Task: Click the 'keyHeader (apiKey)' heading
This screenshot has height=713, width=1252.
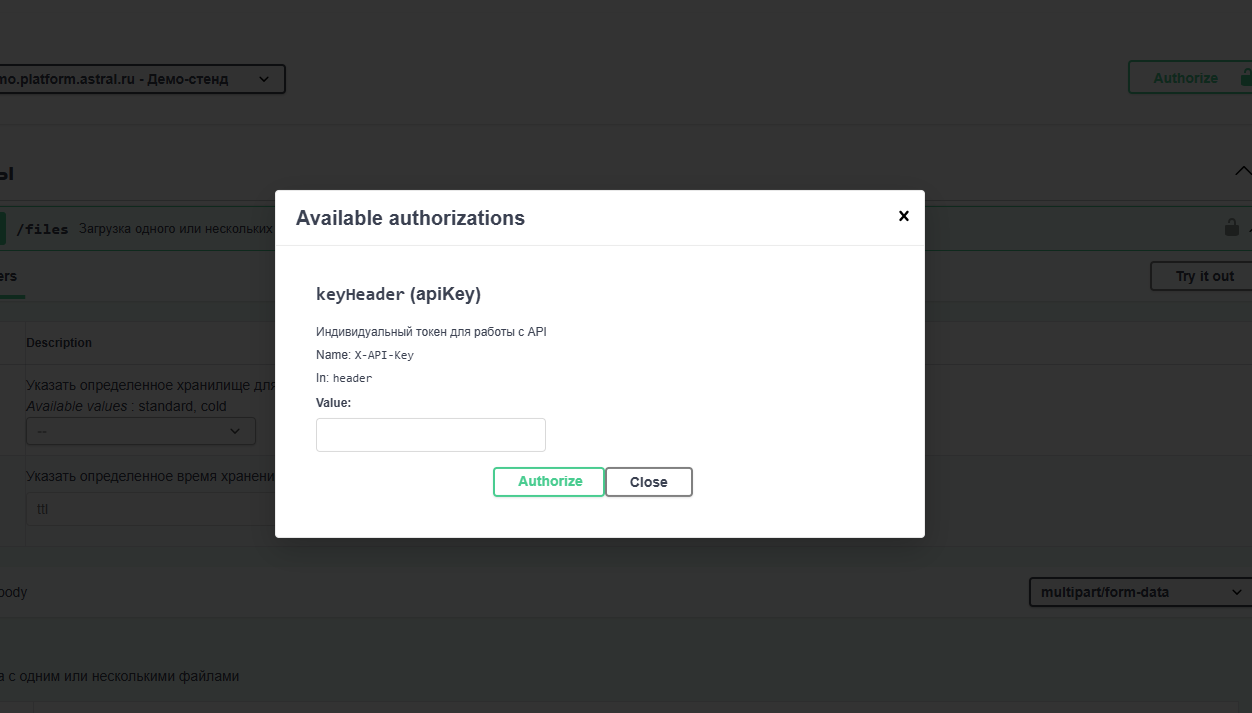Action: coord(399,294)
